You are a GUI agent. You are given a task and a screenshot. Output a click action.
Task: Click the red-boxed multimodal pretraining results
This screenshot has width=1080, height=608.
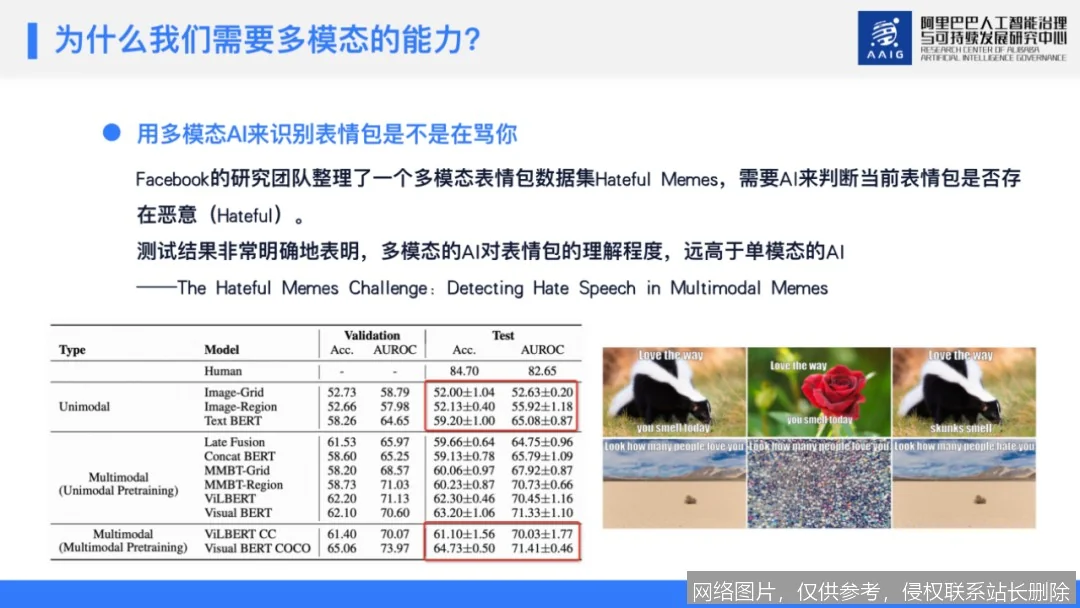click(x=503, y=541)
